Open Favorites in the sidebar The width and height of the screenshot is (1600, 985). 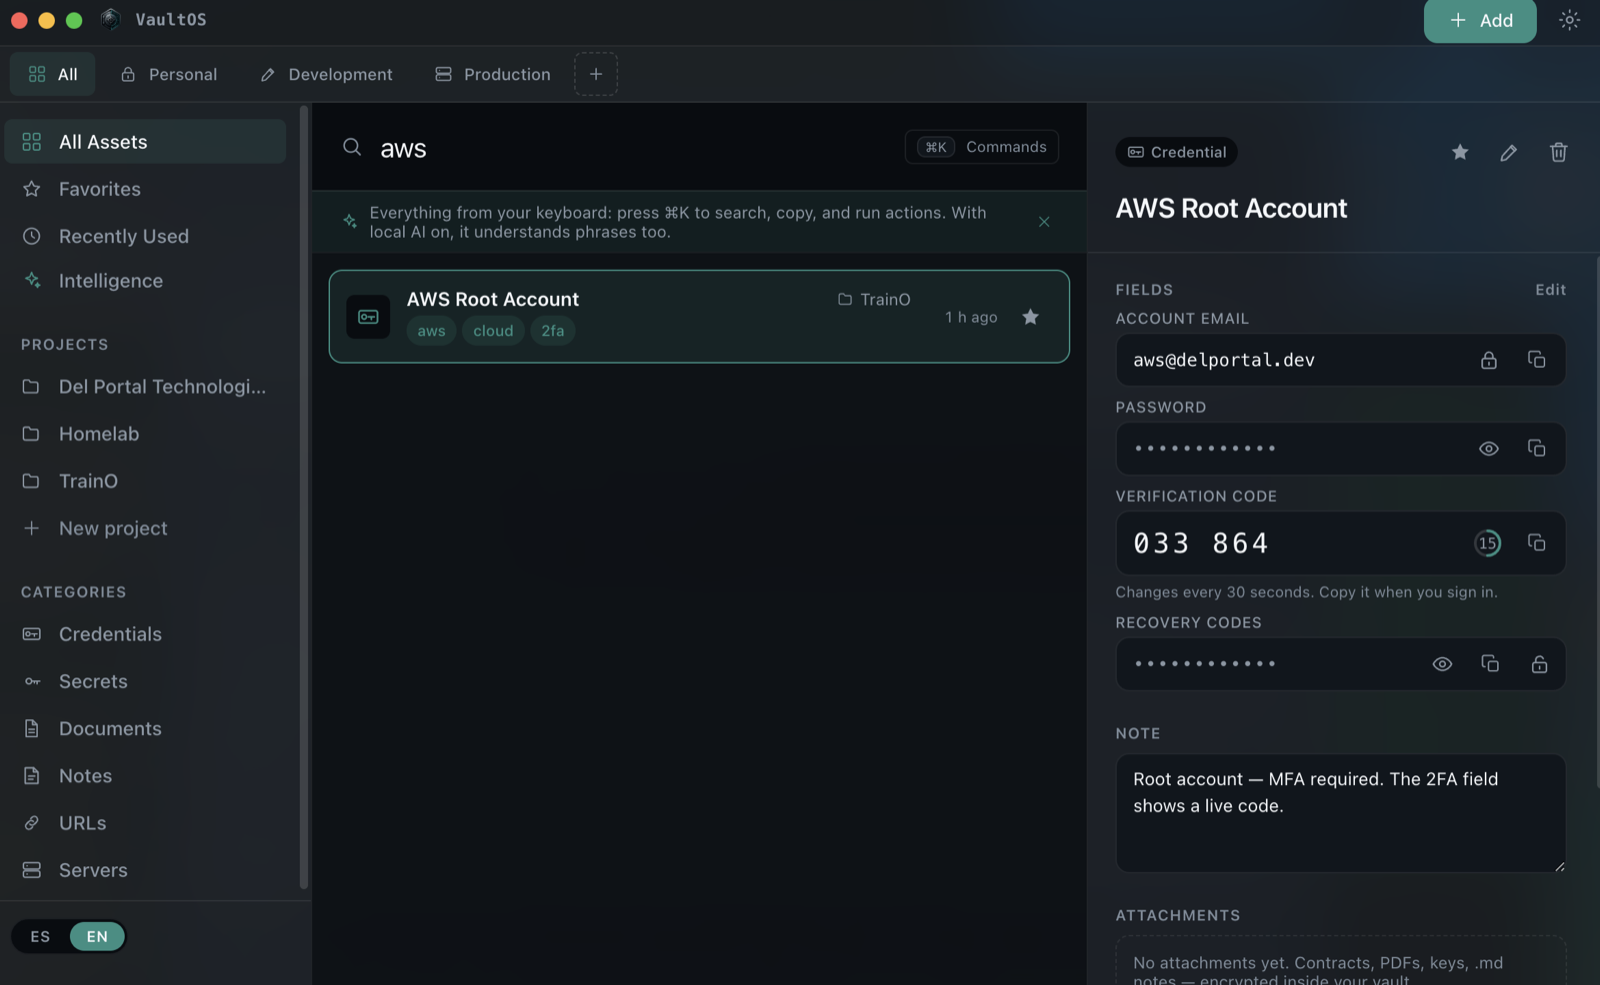(145, 189)
